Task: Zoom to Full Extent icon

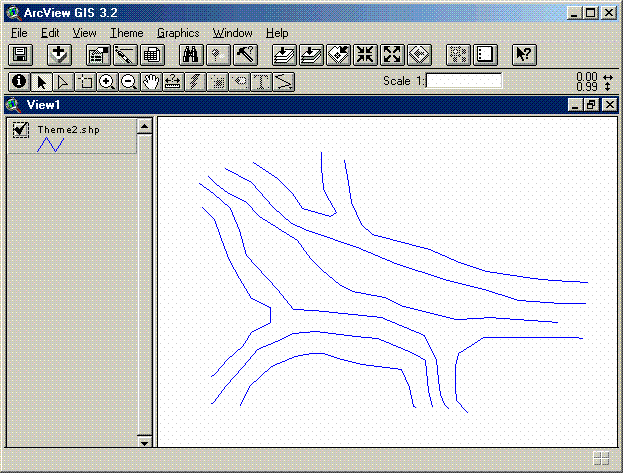Action: click(284, 55)
